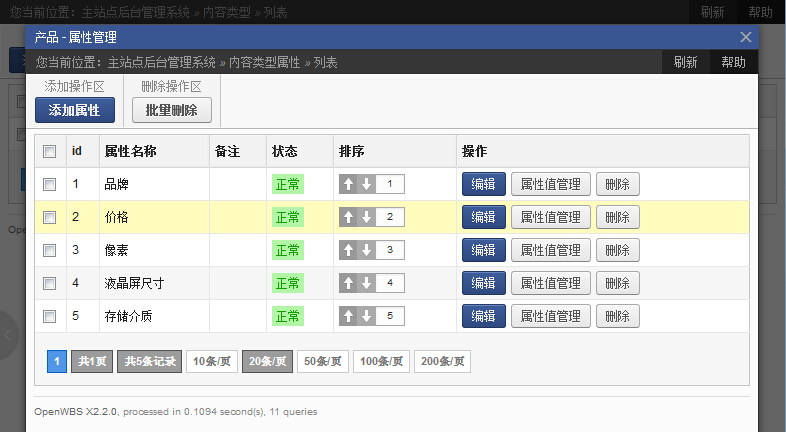Image resolution: width=786 pixels, height=432 pixels.
Task: Click move-up arrow for 品牌 row
Action: pyautogui.click(x=349, y=184)
